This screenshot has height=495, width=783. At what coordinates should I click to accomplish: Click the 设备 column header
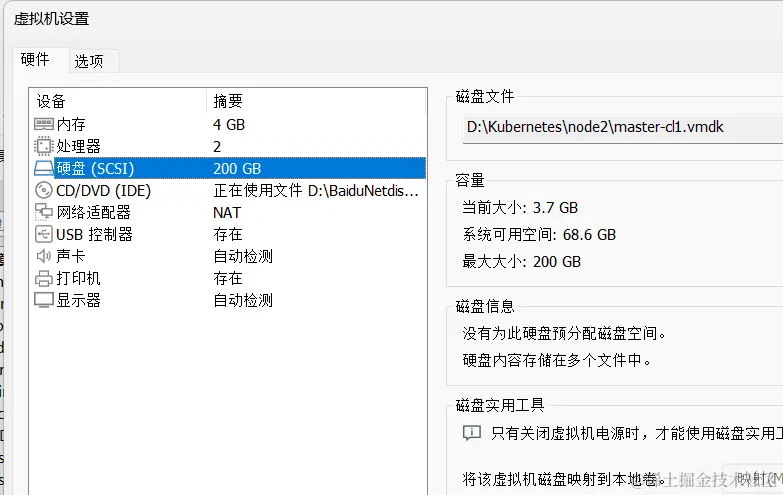(118, 101)
